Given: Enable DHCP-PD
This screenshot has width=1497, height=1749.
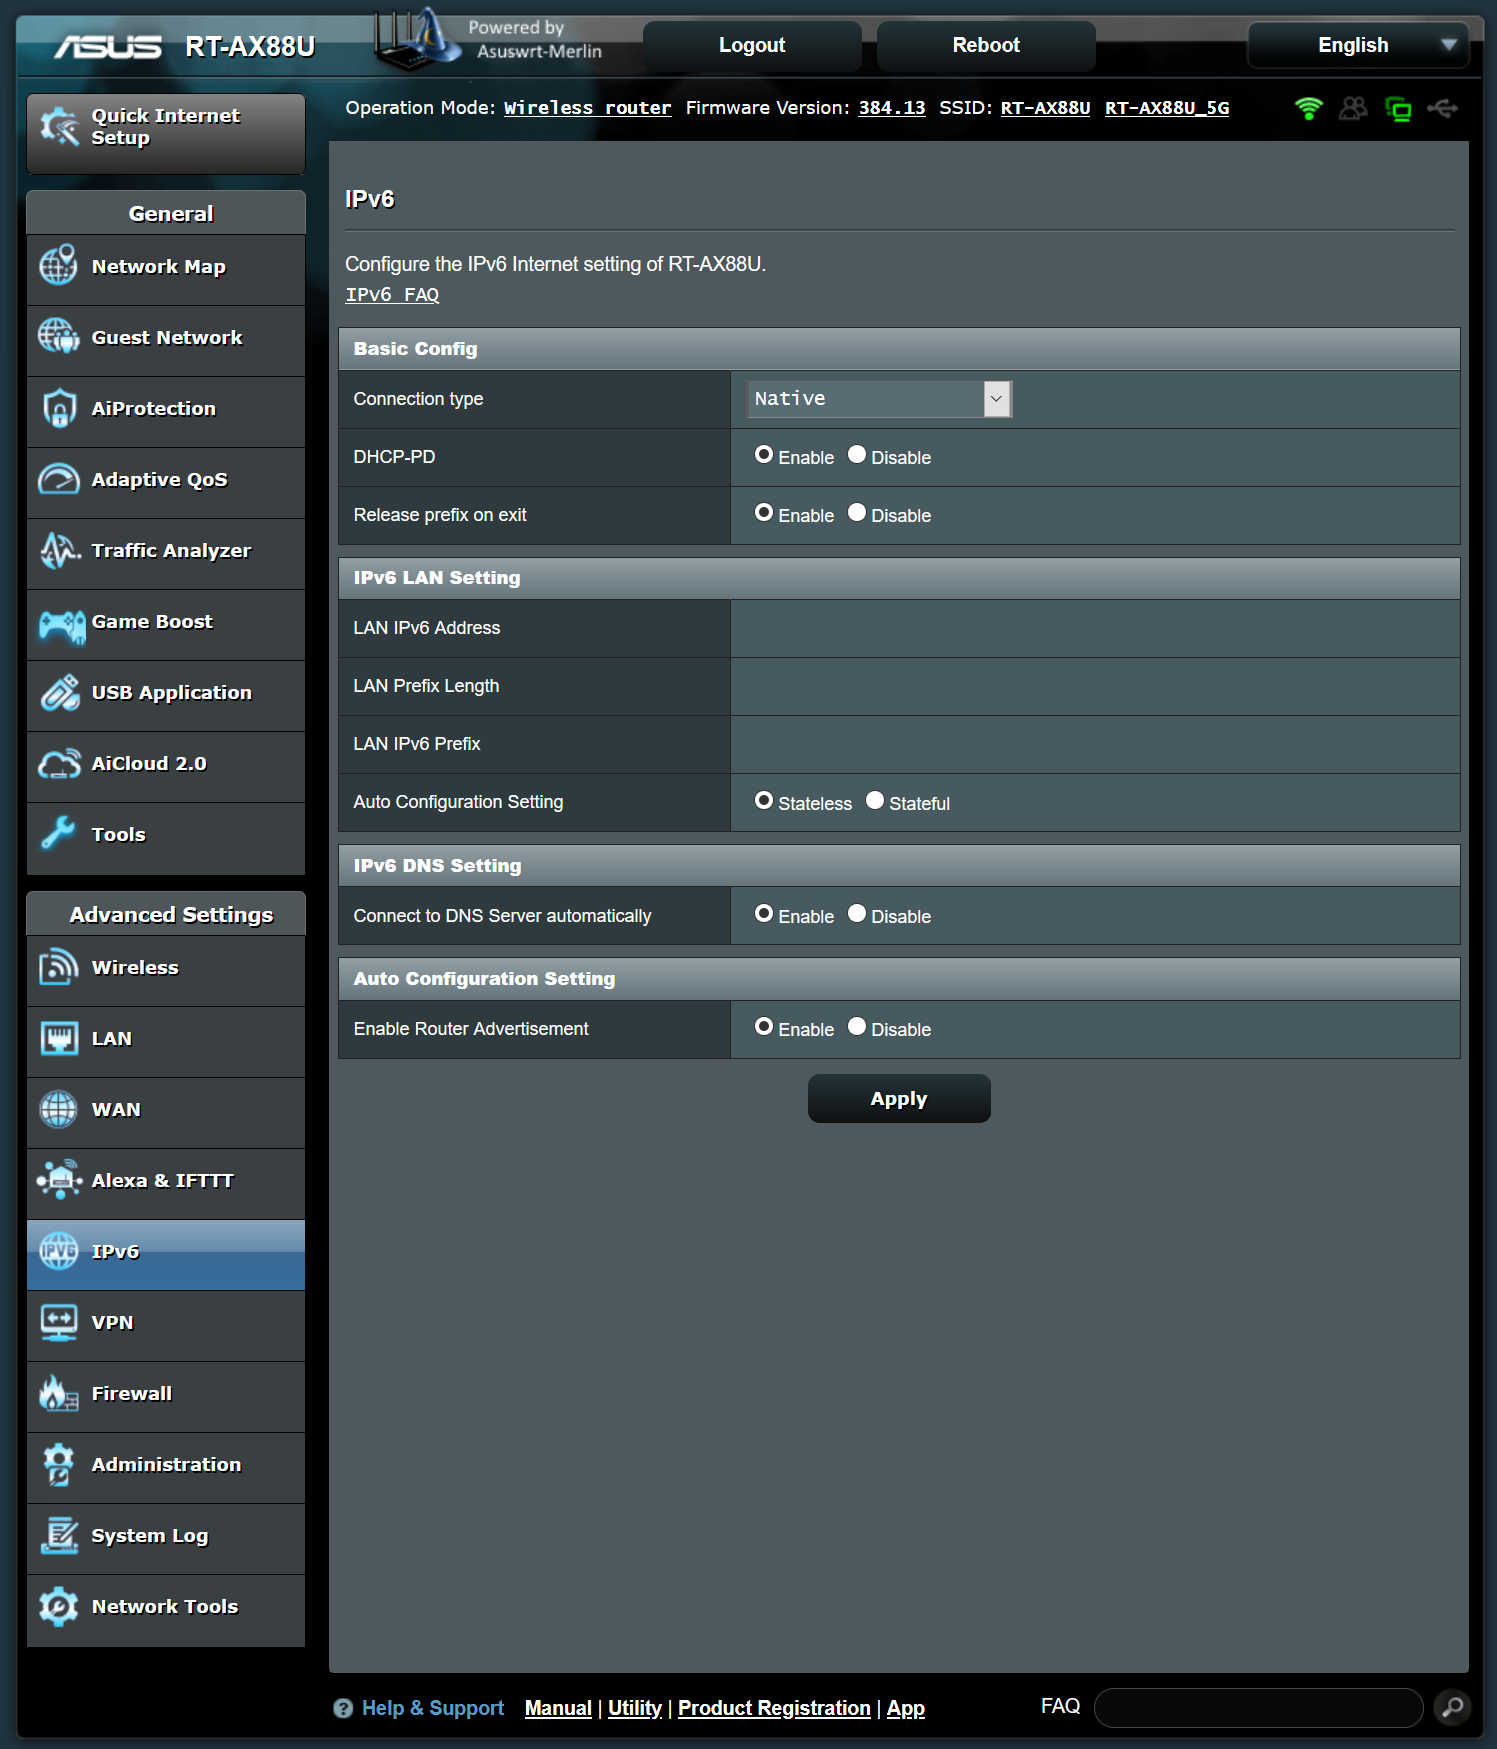Looking at the screenshot, I should (764, 455).
